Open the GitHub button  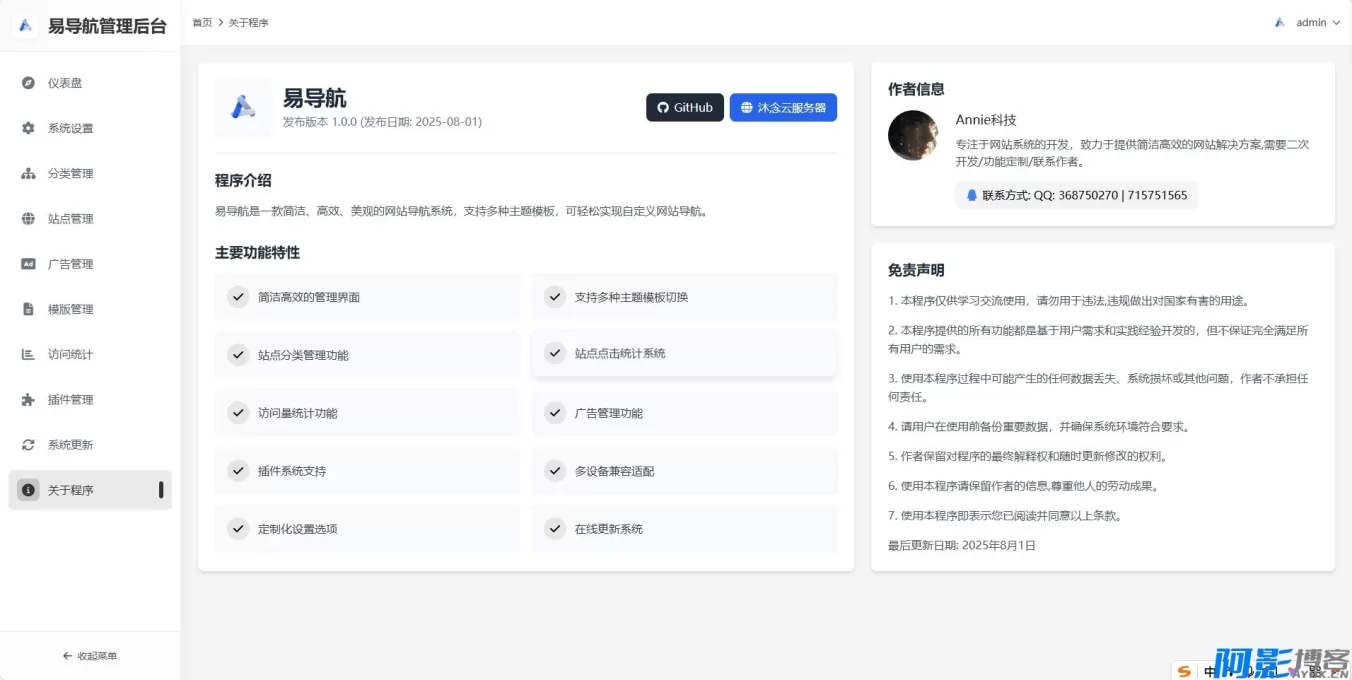click(x=685, y=107)
